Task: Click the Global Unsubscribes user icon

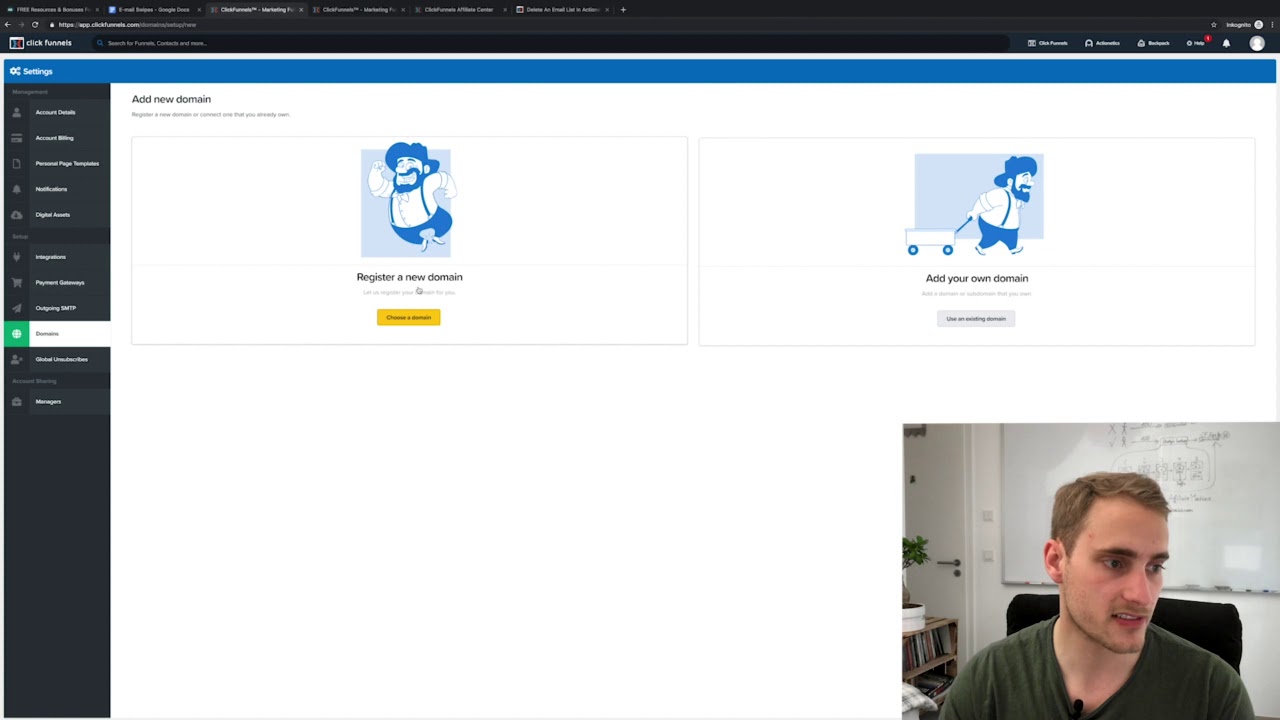Action: (x=16, y=359)
